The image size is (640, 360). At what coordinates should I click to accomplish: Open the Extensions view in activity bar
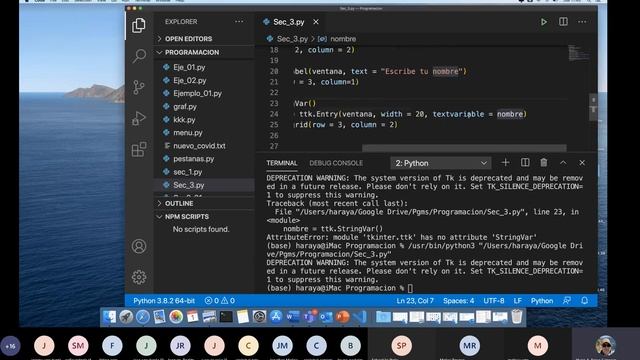139,149
